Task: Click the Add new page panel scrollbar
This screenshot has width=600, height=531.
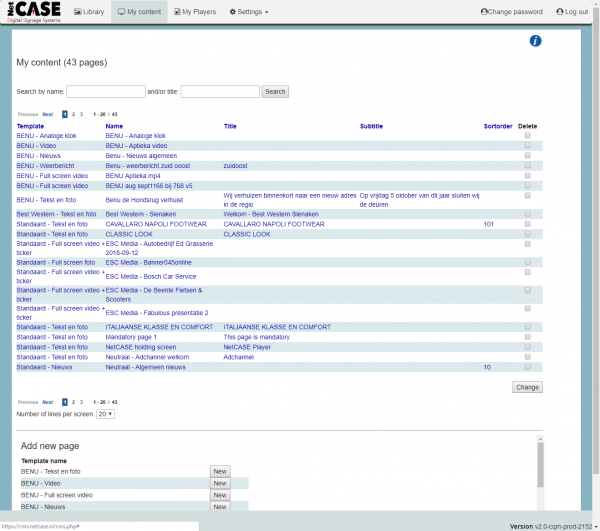Action: [x=540, y=465]
